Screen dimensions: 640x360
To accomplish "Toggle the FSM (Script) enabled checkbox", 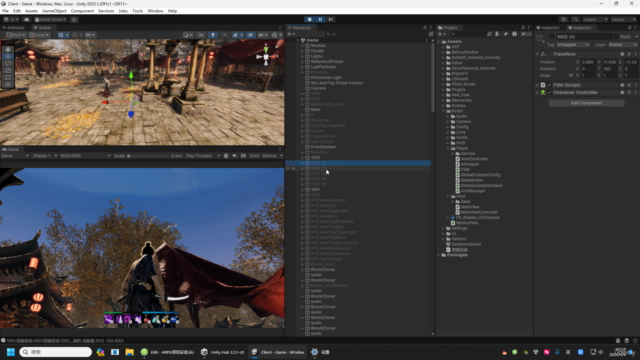I will pyautogui.click(x=549, y=85).
